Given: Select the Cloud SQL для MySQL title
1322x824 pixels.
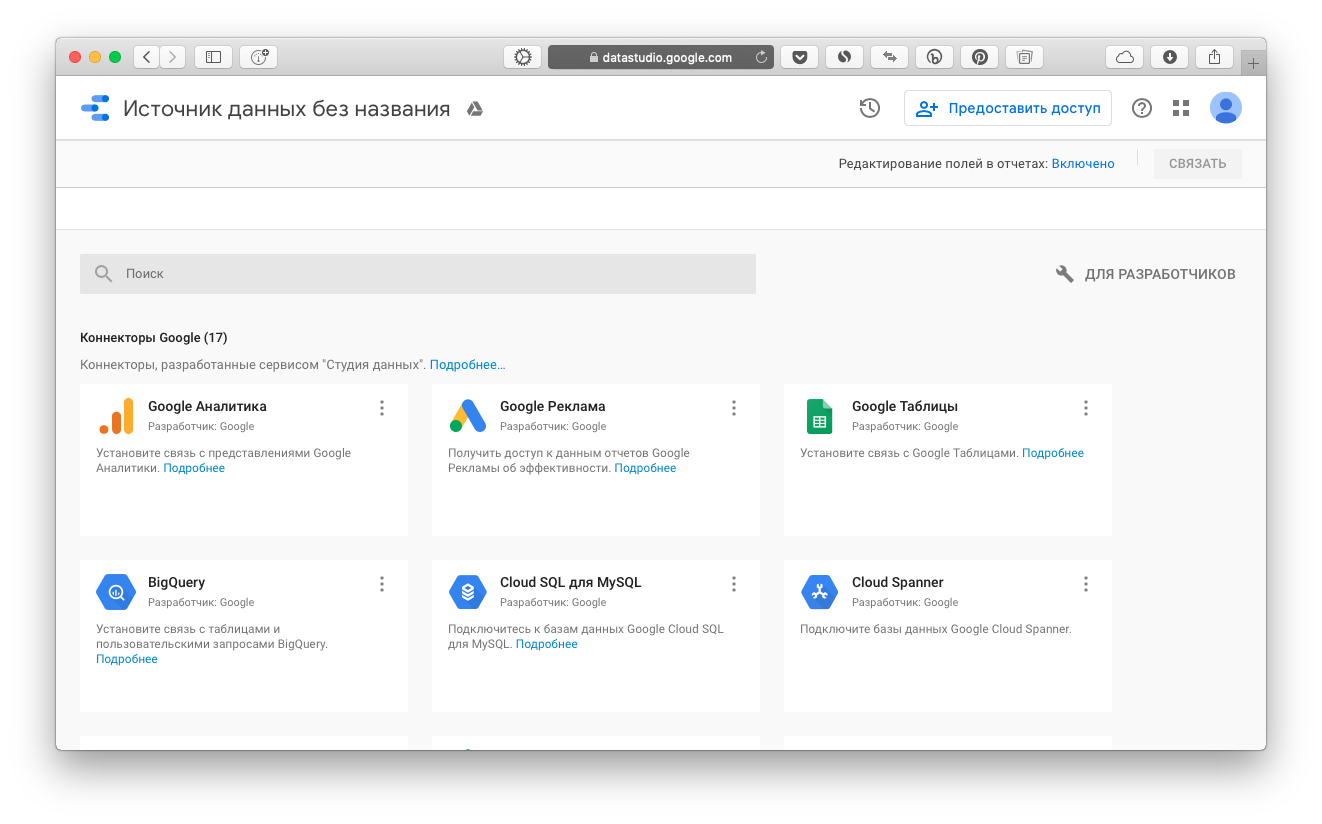Looking at the screenshot, I should [x=571, y=582].
